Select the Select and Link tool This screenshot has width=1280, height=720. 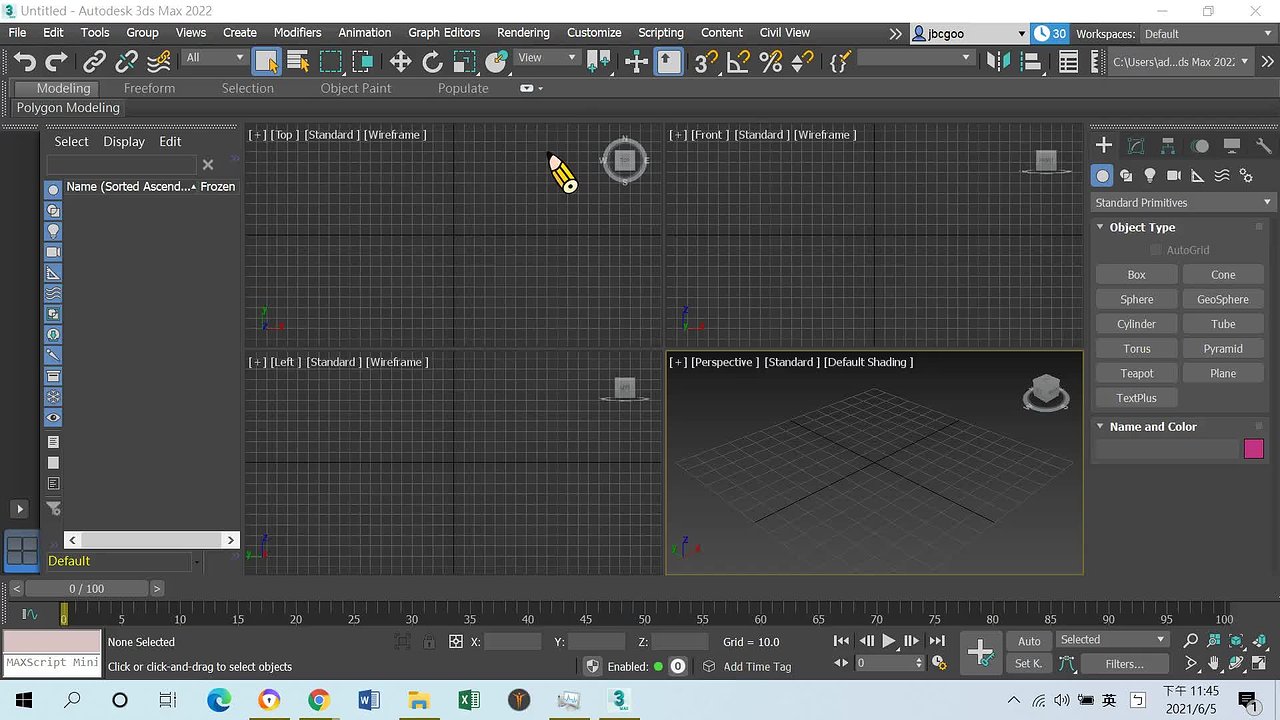coord(94,62)
